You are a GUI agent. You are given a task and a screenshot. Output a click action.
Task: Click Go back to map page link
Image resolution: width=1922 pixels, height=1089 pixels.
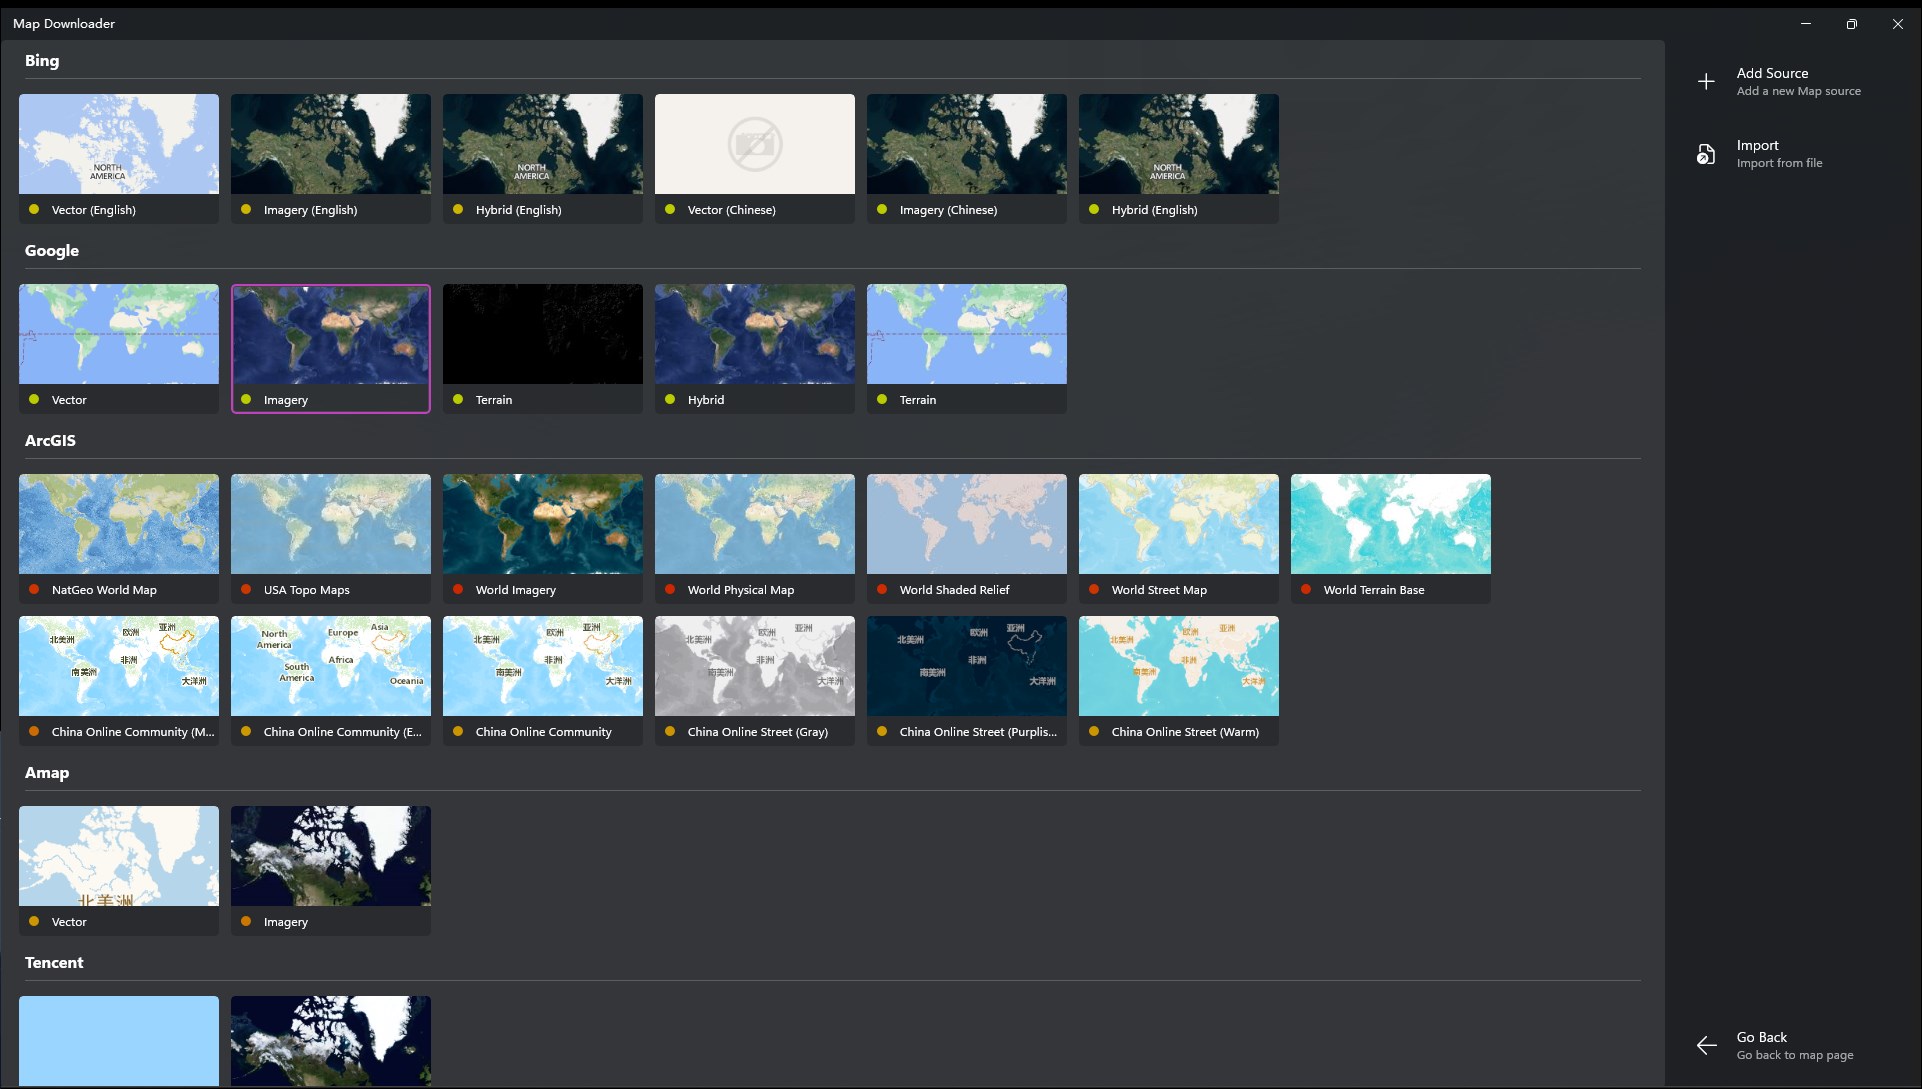(x=1794, y=1055)
